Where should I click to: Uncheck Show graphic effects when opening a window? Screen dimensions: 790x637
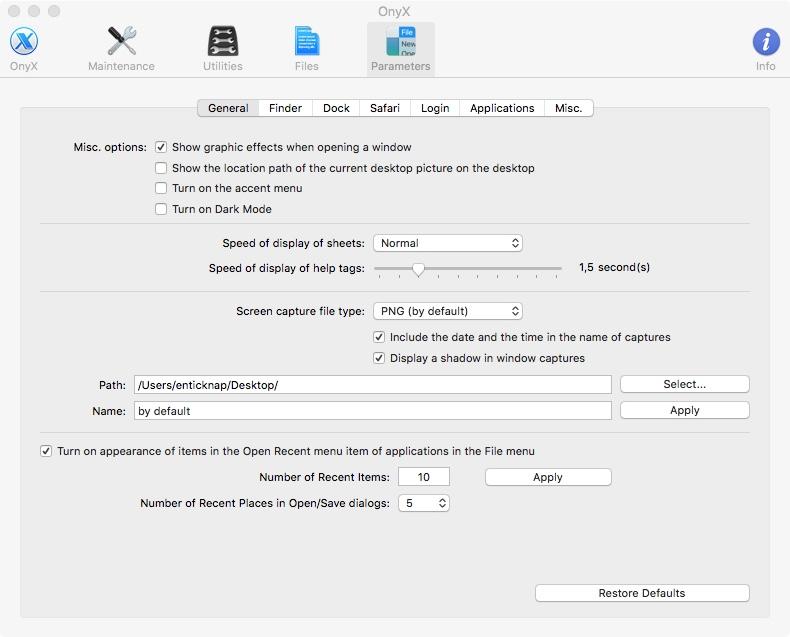[161, 147]
